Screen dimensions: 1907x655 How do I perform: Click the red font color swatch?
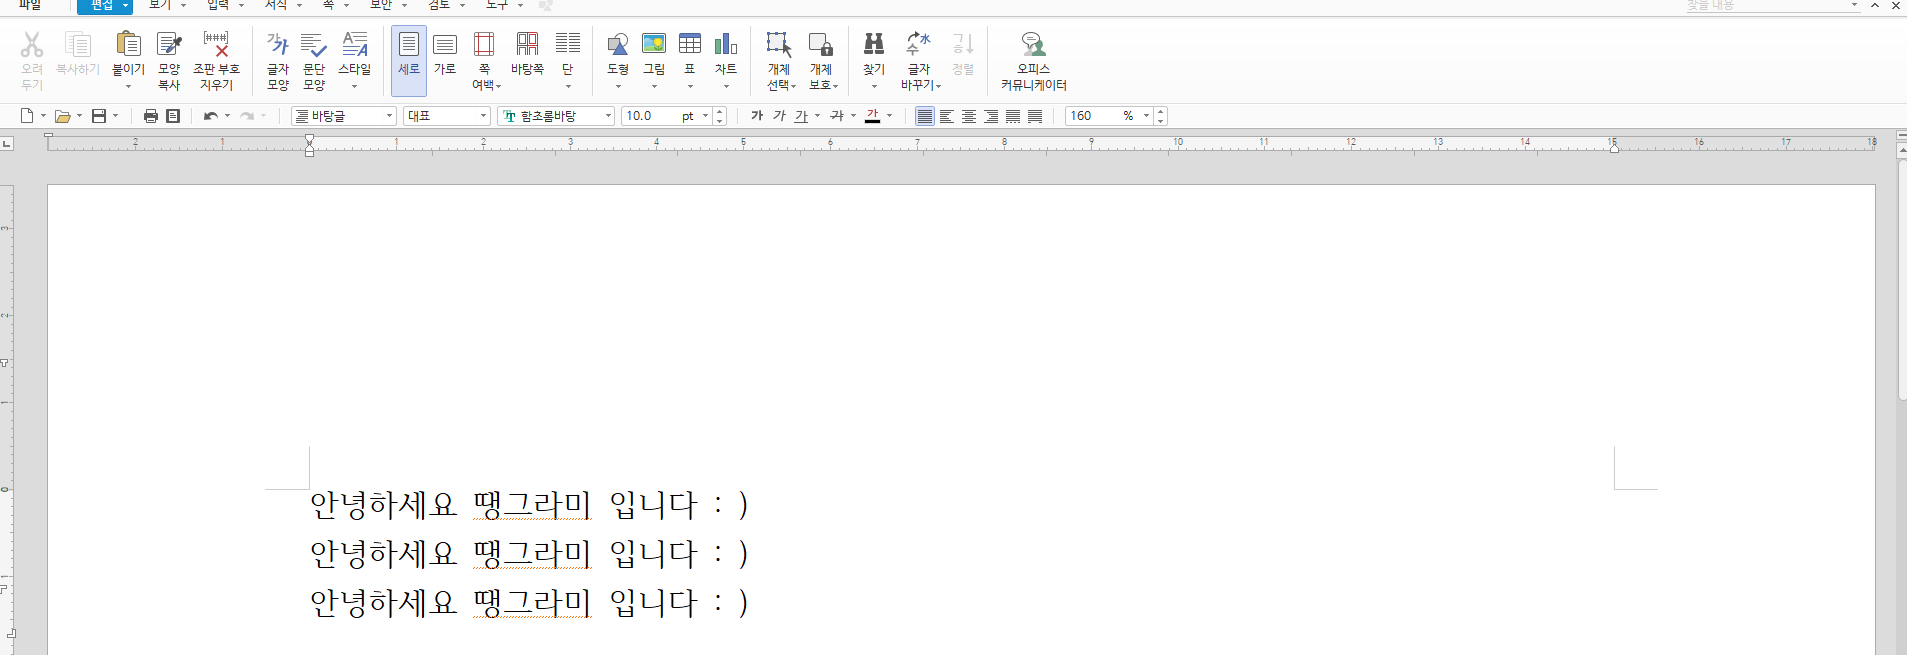[x=873, y=116]
